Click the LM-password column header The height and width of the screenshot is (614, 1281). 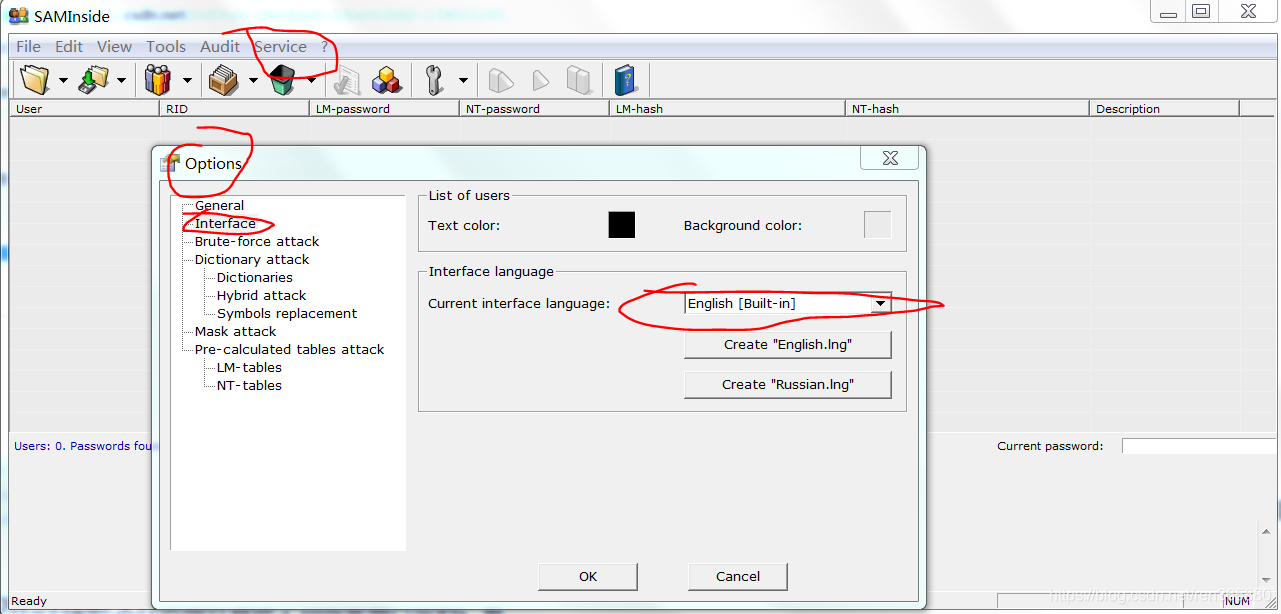point(385,109)
